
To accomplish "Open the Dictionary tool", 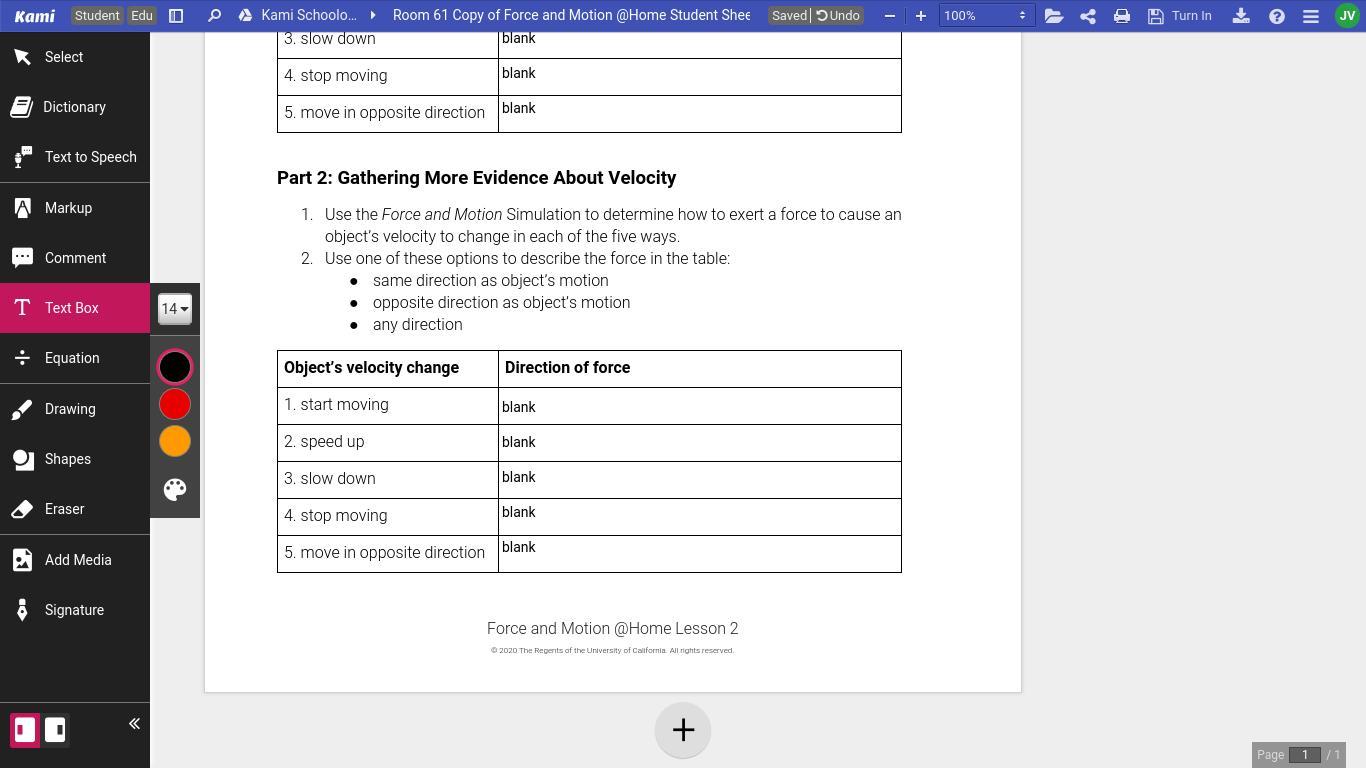I will click(75, 107).
